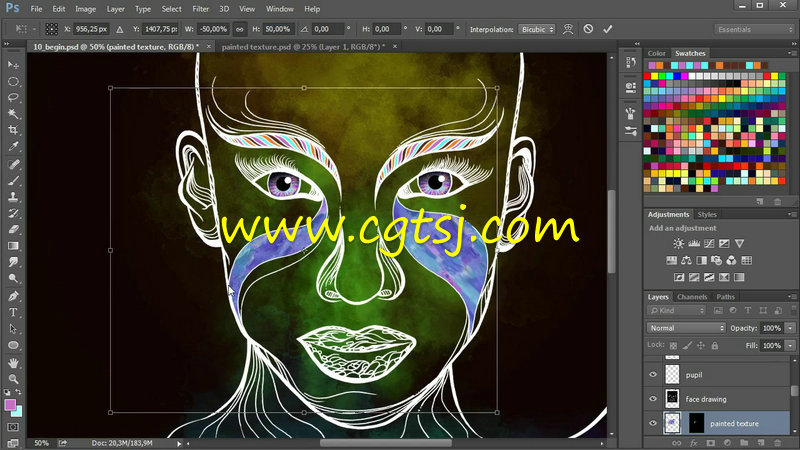
Task: Toggle lock position
Action: 701,345
